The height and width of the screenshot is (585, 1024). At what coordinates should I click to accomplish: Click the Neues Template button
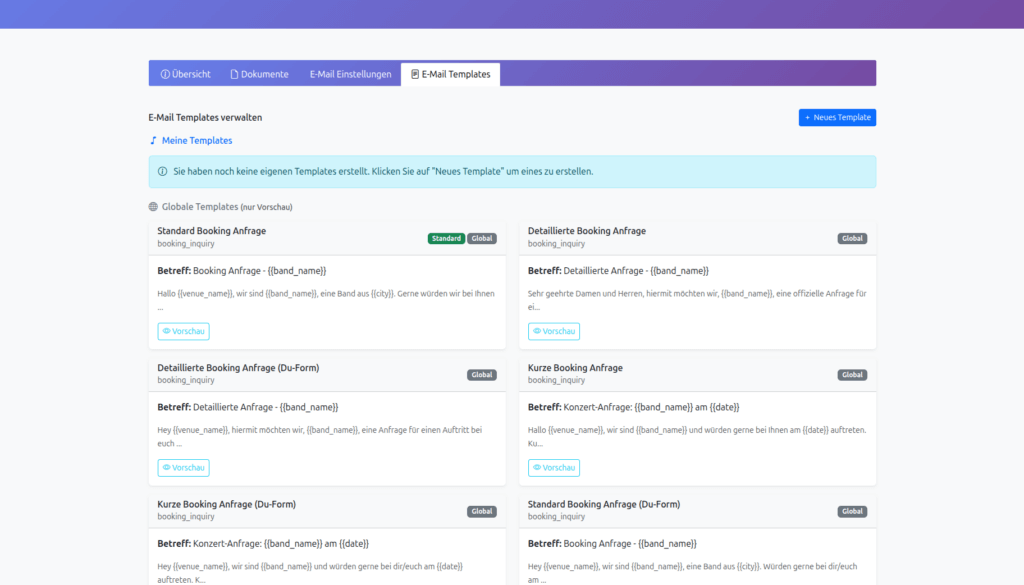tap(837, 118)
